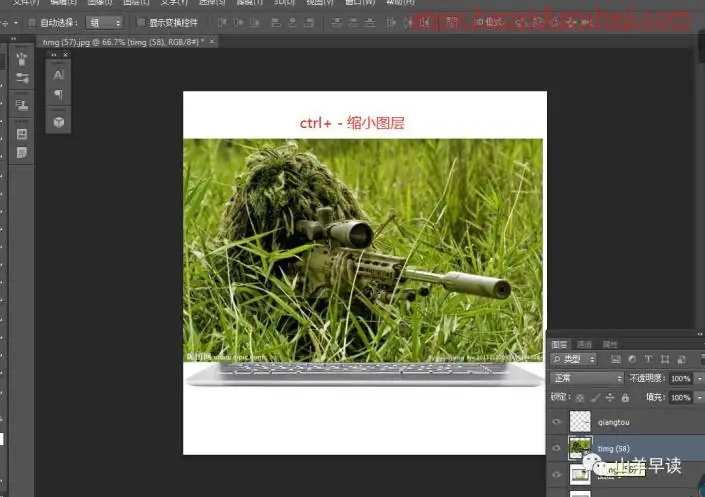
Task: Open the 文字(Y) menu
Action: pos(174,3)
